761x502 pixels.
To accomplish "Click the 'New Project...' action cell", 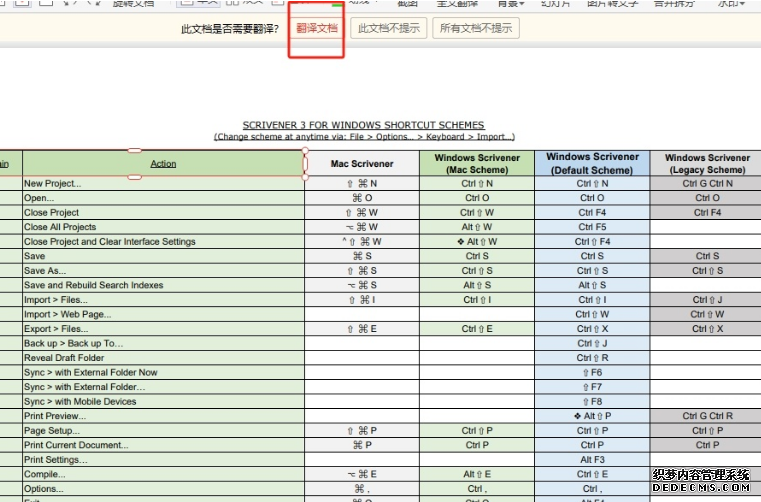I will coord(163,184).
